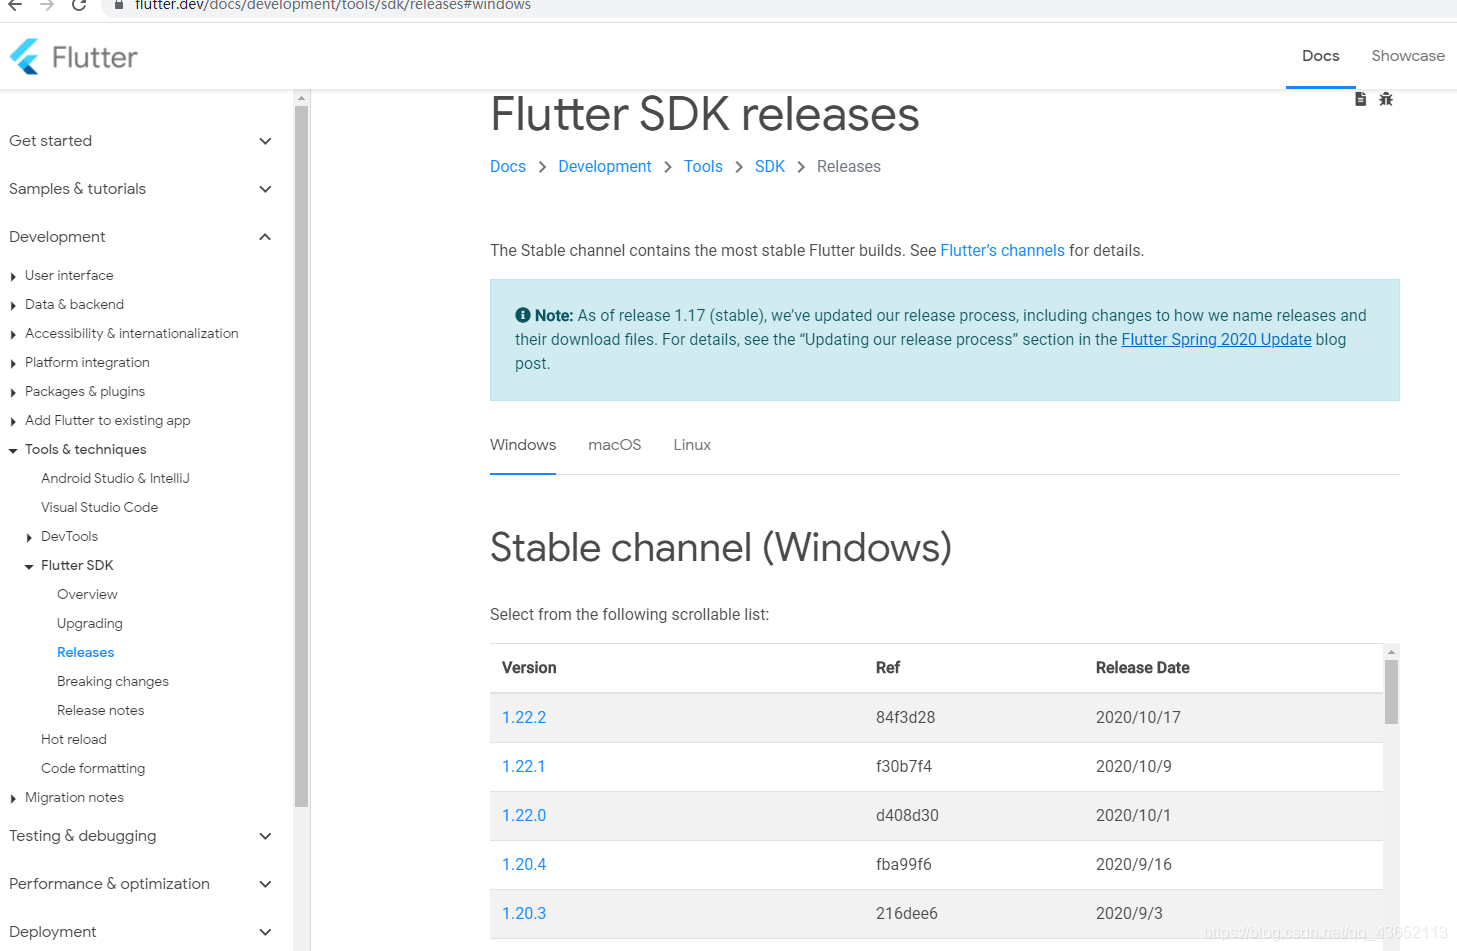
Task: Click the releases table scroll up arrow
Action: pyautogui.click(x=1391, y=652)
